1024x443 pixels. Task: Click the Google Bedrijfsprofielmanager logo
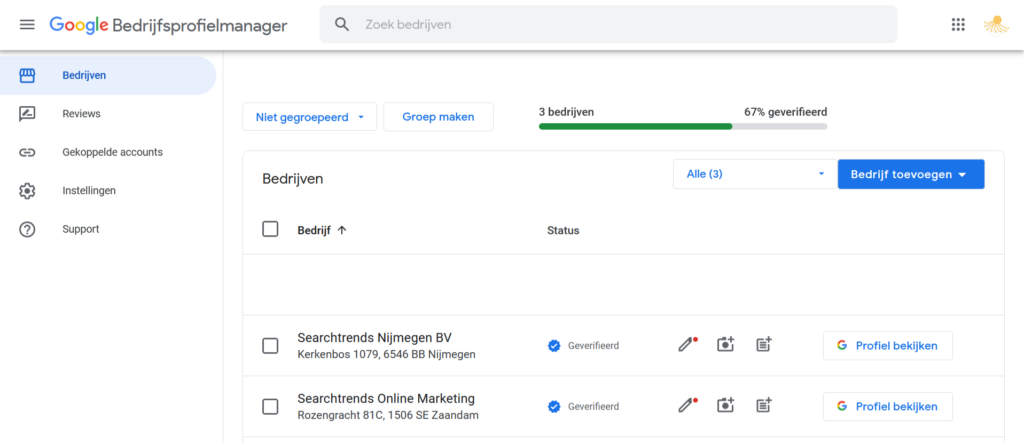[168, 25]
